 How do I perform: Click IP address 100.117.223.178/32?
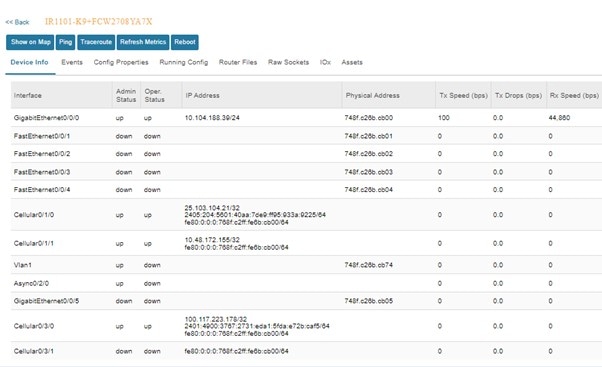215,319
